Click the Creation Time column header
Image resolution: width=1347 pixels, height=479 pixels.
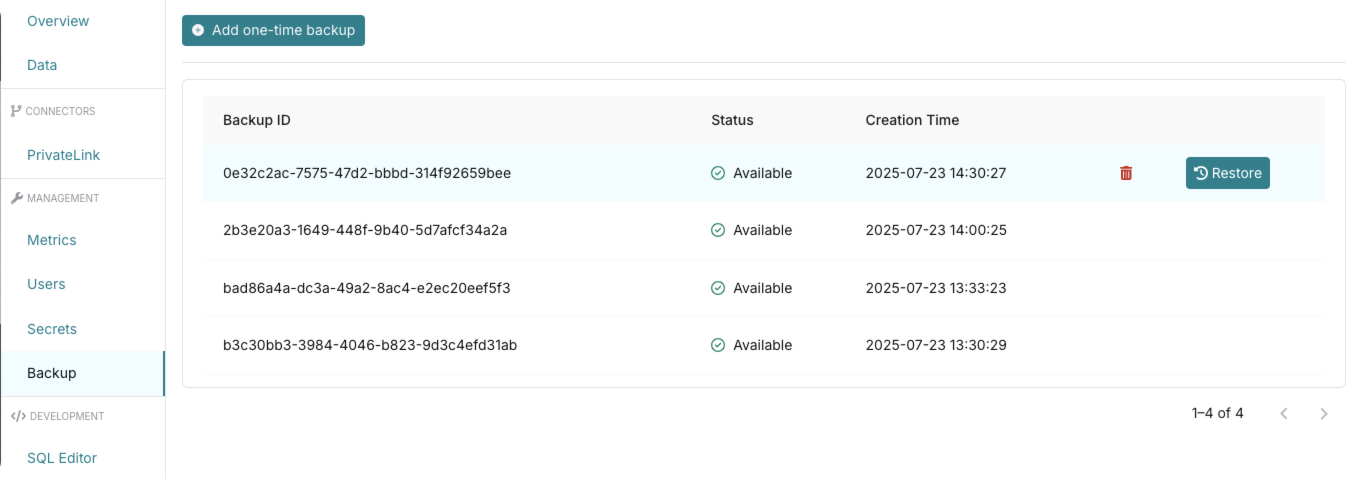click(x=912, y=120)
